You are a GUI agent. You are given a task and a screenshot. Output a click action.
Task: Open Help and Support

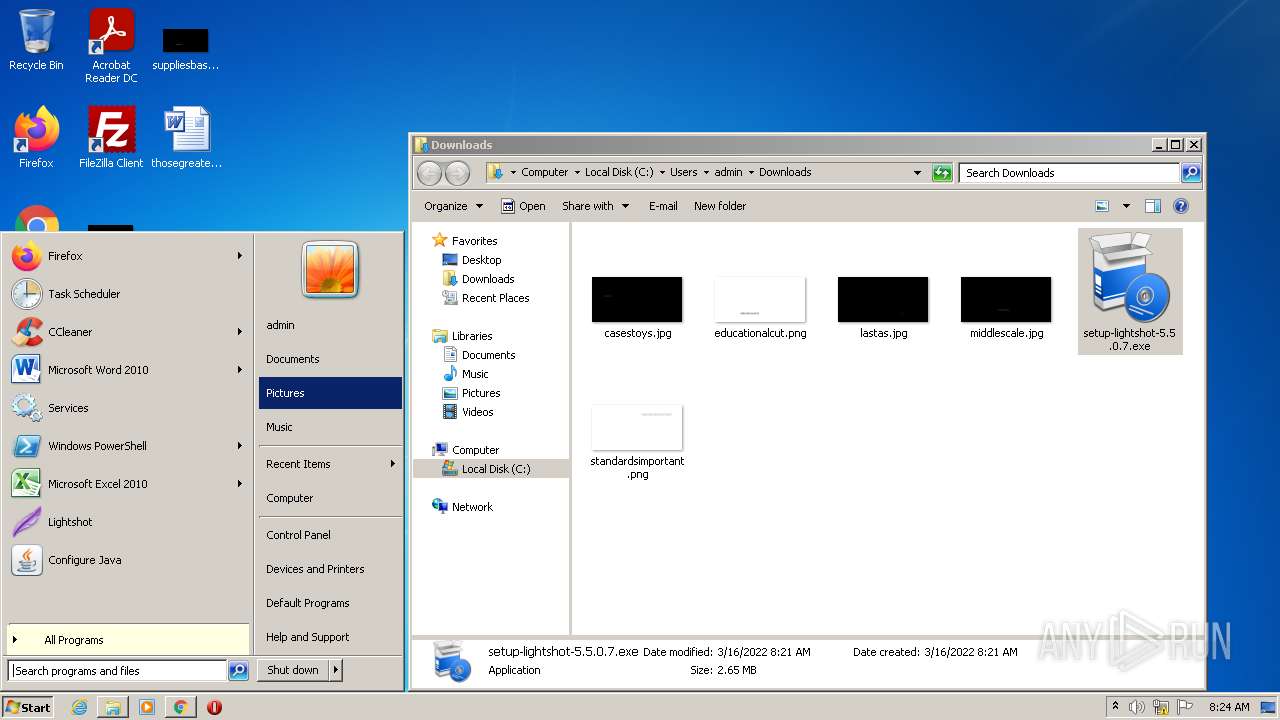tap(330, 637)
